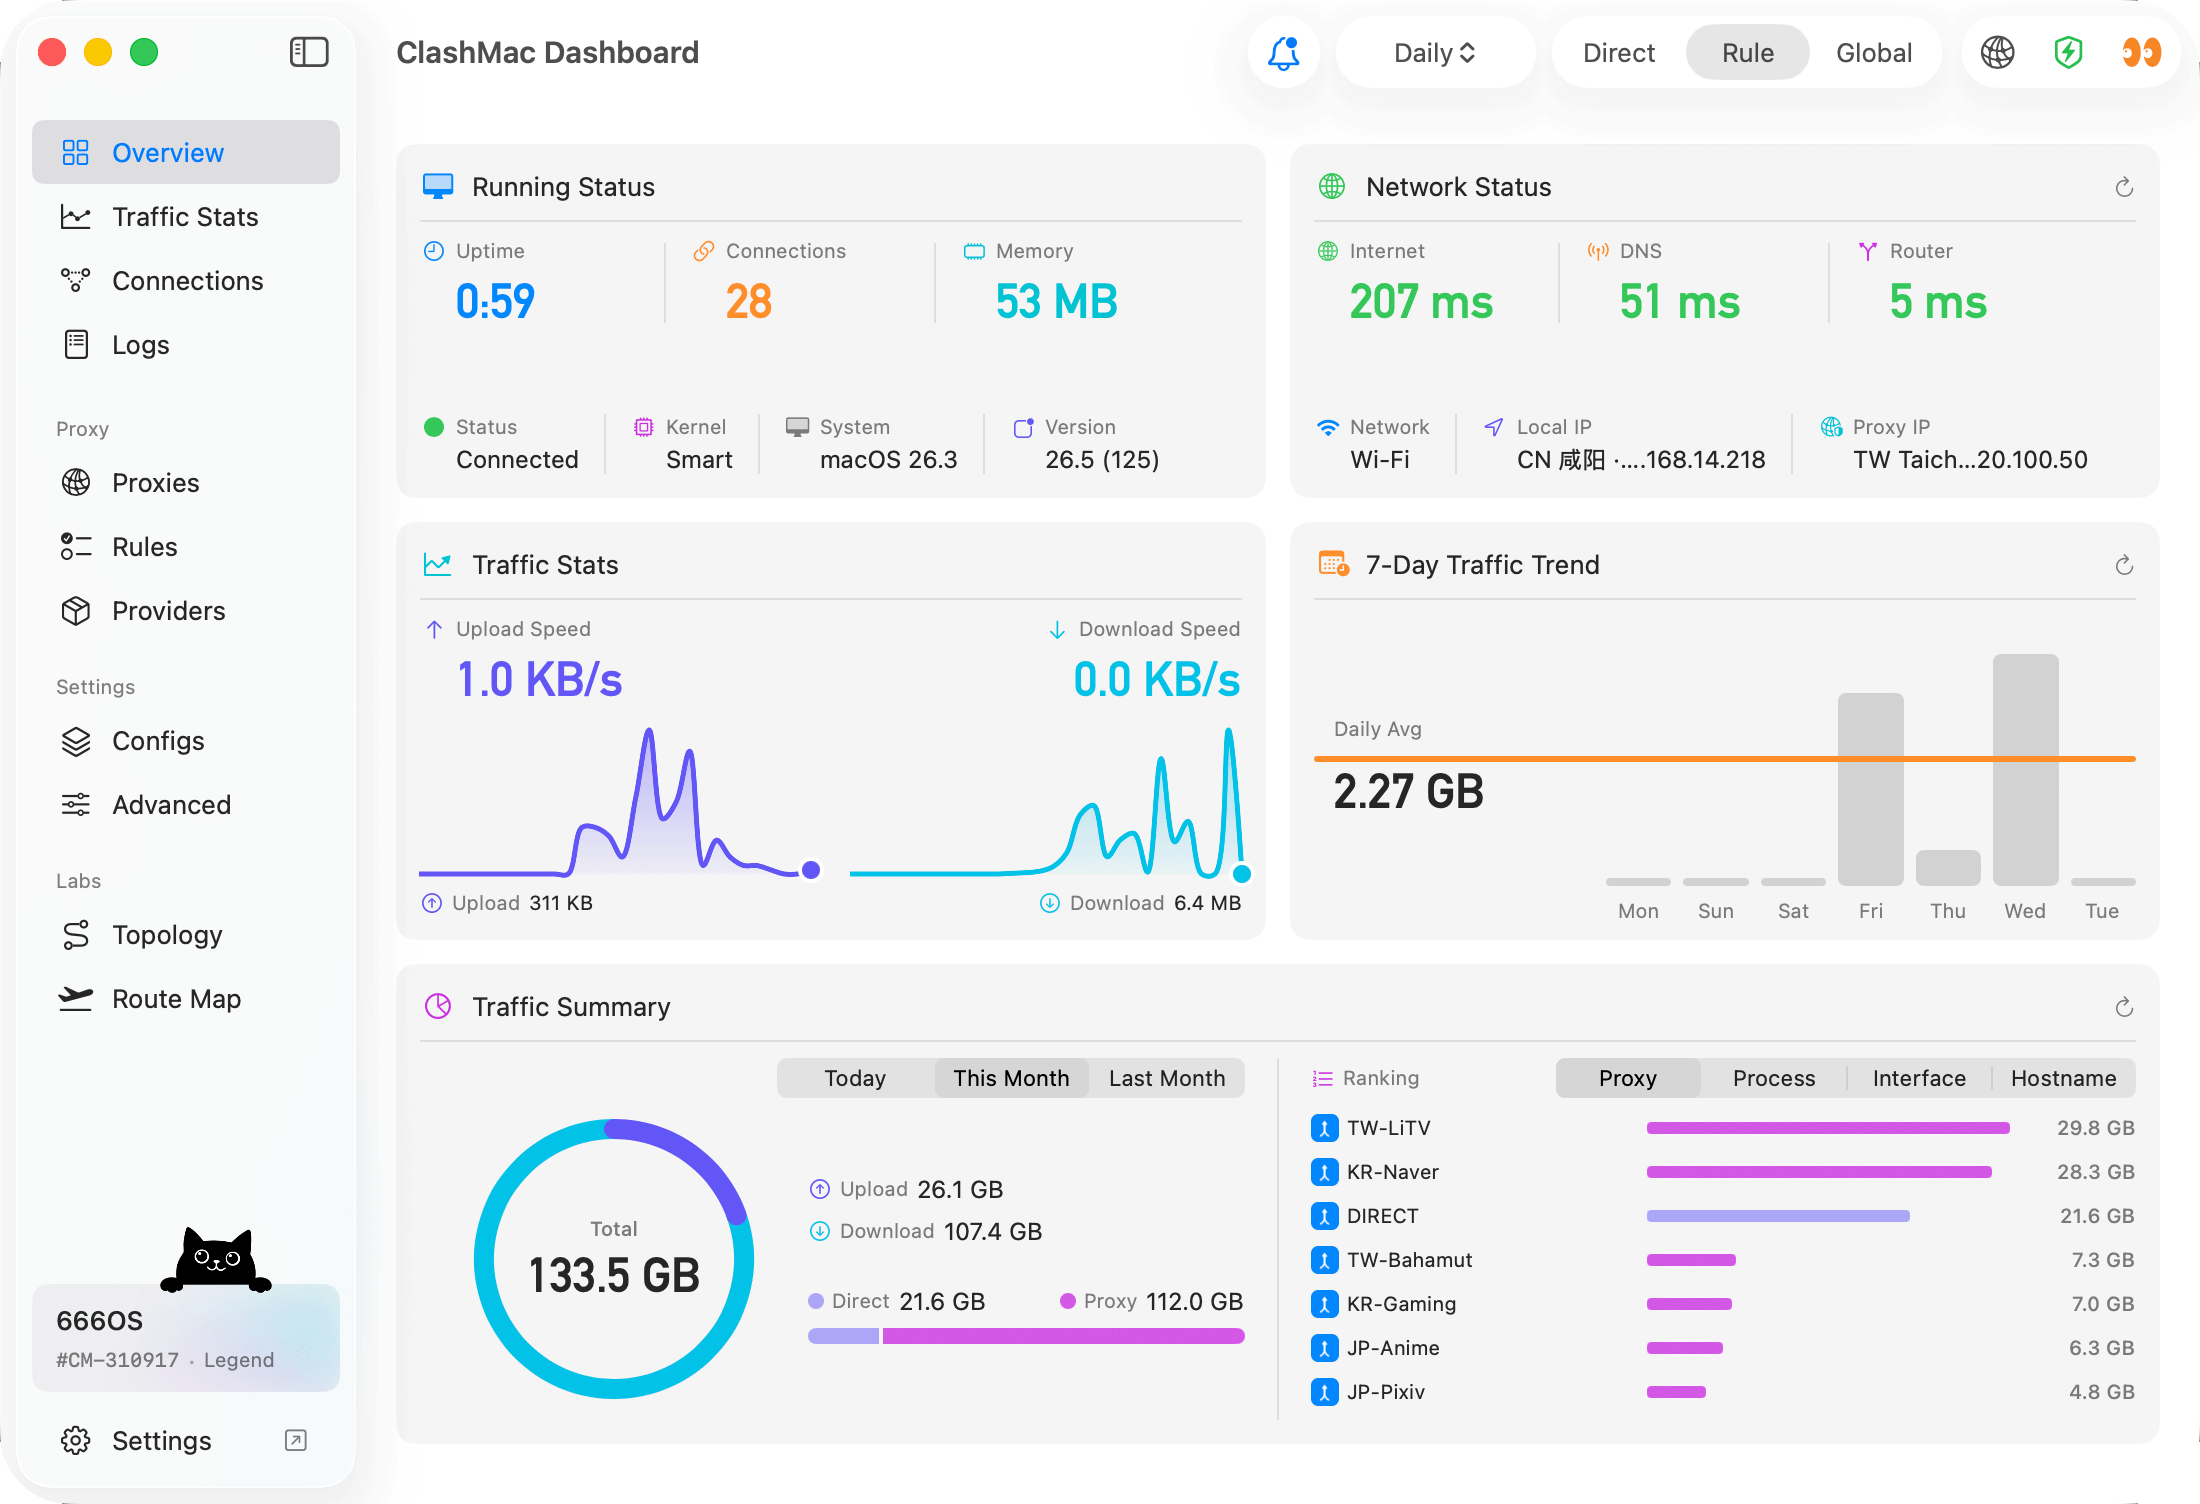
Task: Open the Rules page
Action: [186, 546]
